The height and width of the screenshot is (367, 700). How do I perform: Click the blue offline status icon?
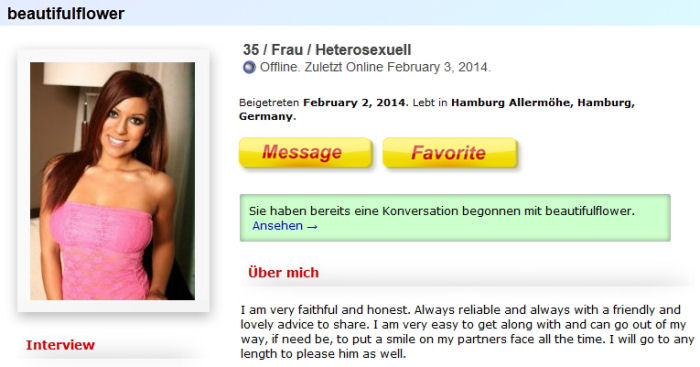point(249,67)
